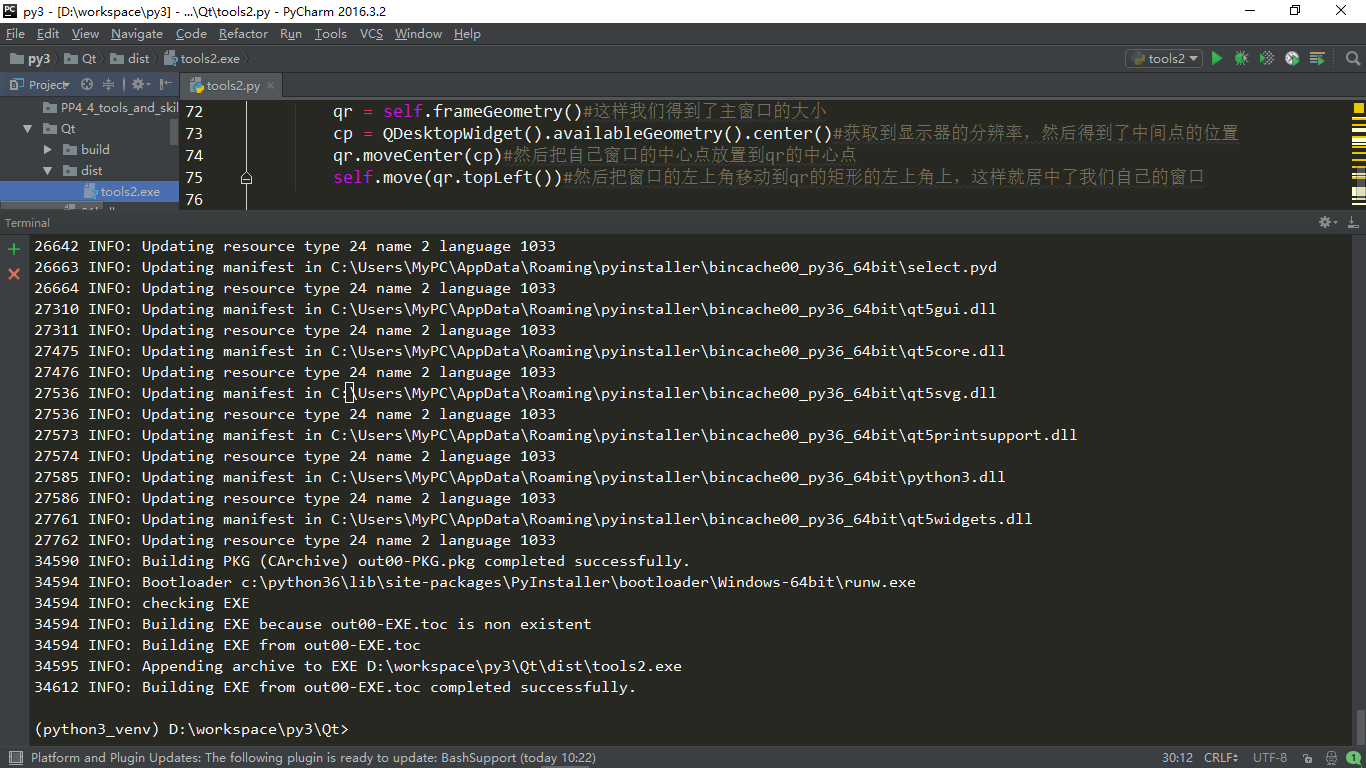This screenshot has width=1366, height=768.
Task: Collapse all in Project panel
Action: click(x=109, y=85)
